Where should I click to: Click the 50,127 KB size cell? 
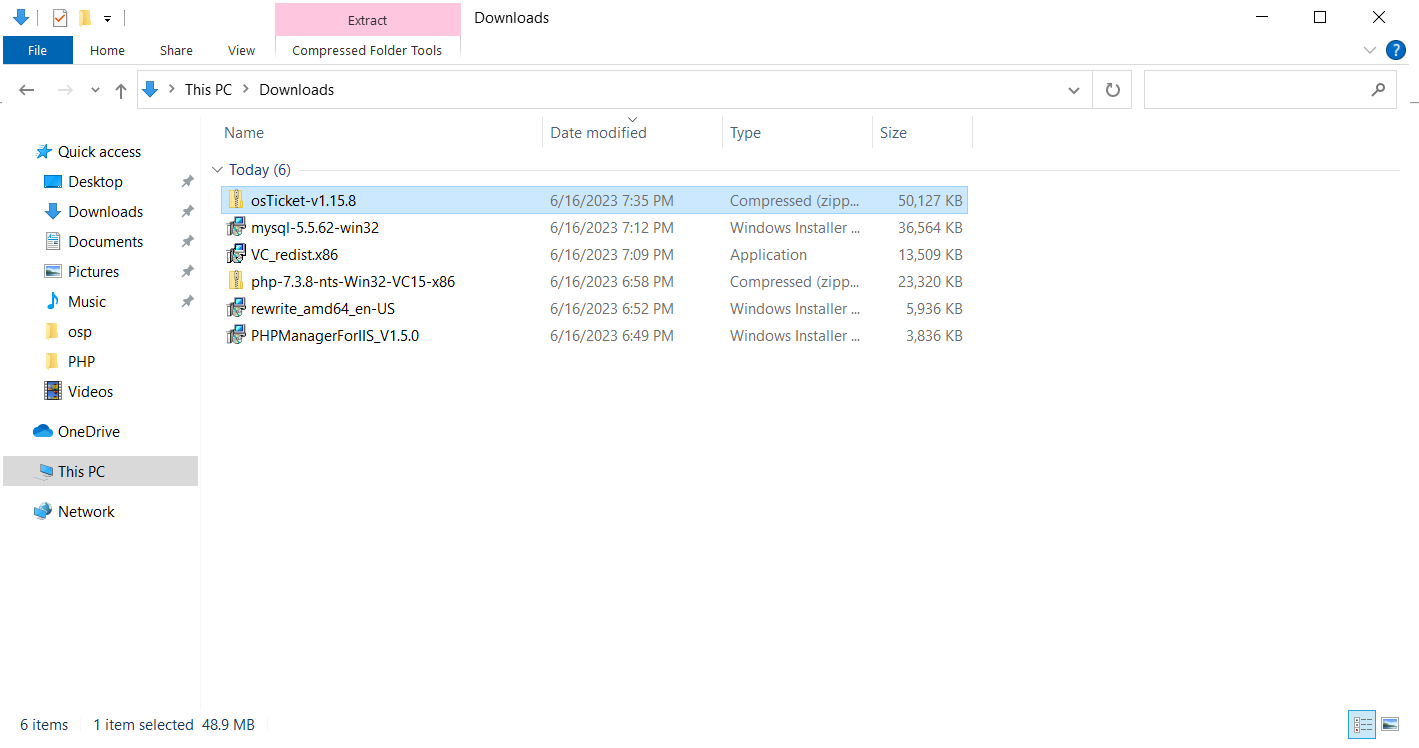tap(930, 201)
